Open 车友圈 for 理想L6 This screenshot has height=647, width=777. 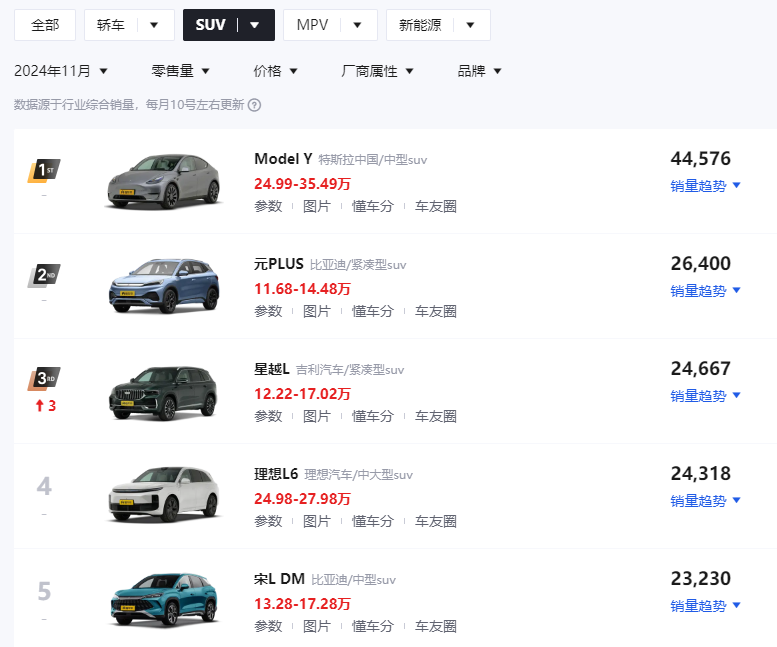pos(436,521)
